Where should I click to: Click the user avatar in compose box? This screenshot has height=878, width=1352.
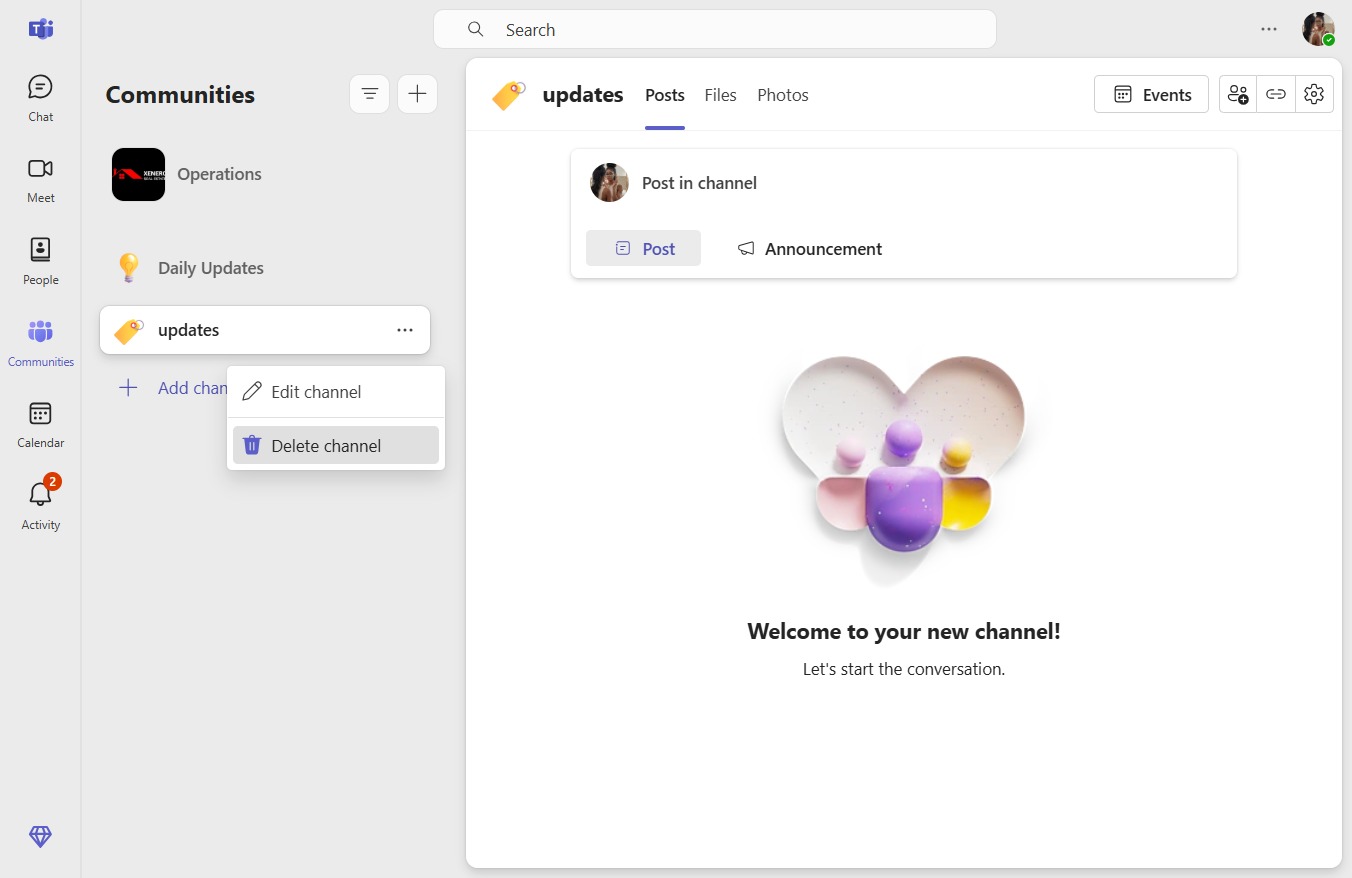[609, 183]
